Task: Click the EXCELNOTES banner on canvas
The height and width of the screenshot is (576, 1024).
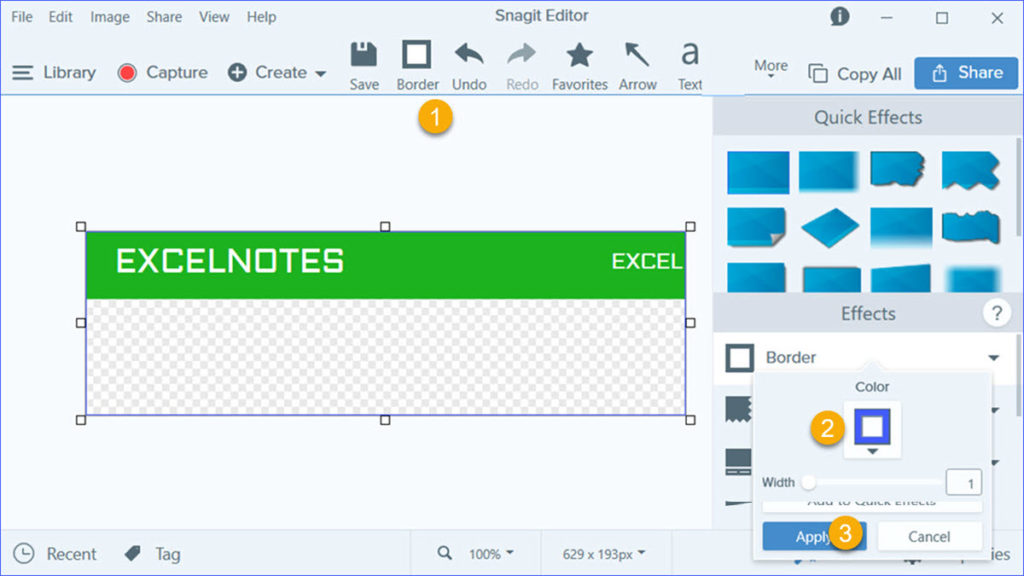Action: click(385, 265)
